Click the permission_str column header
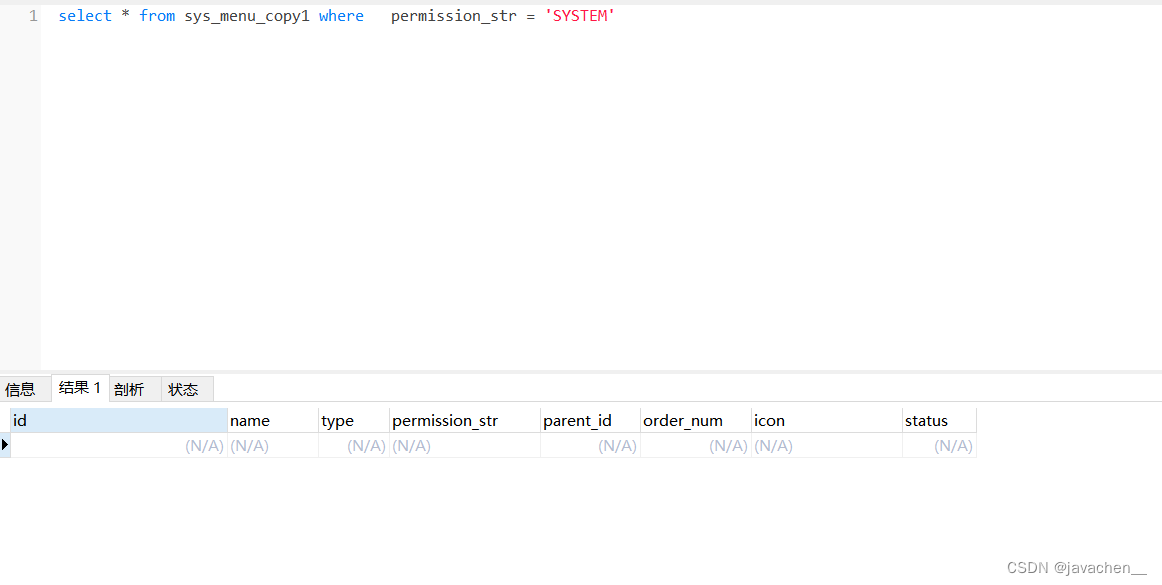Viewport: 1162px width, 585px height. click(444, 420)
